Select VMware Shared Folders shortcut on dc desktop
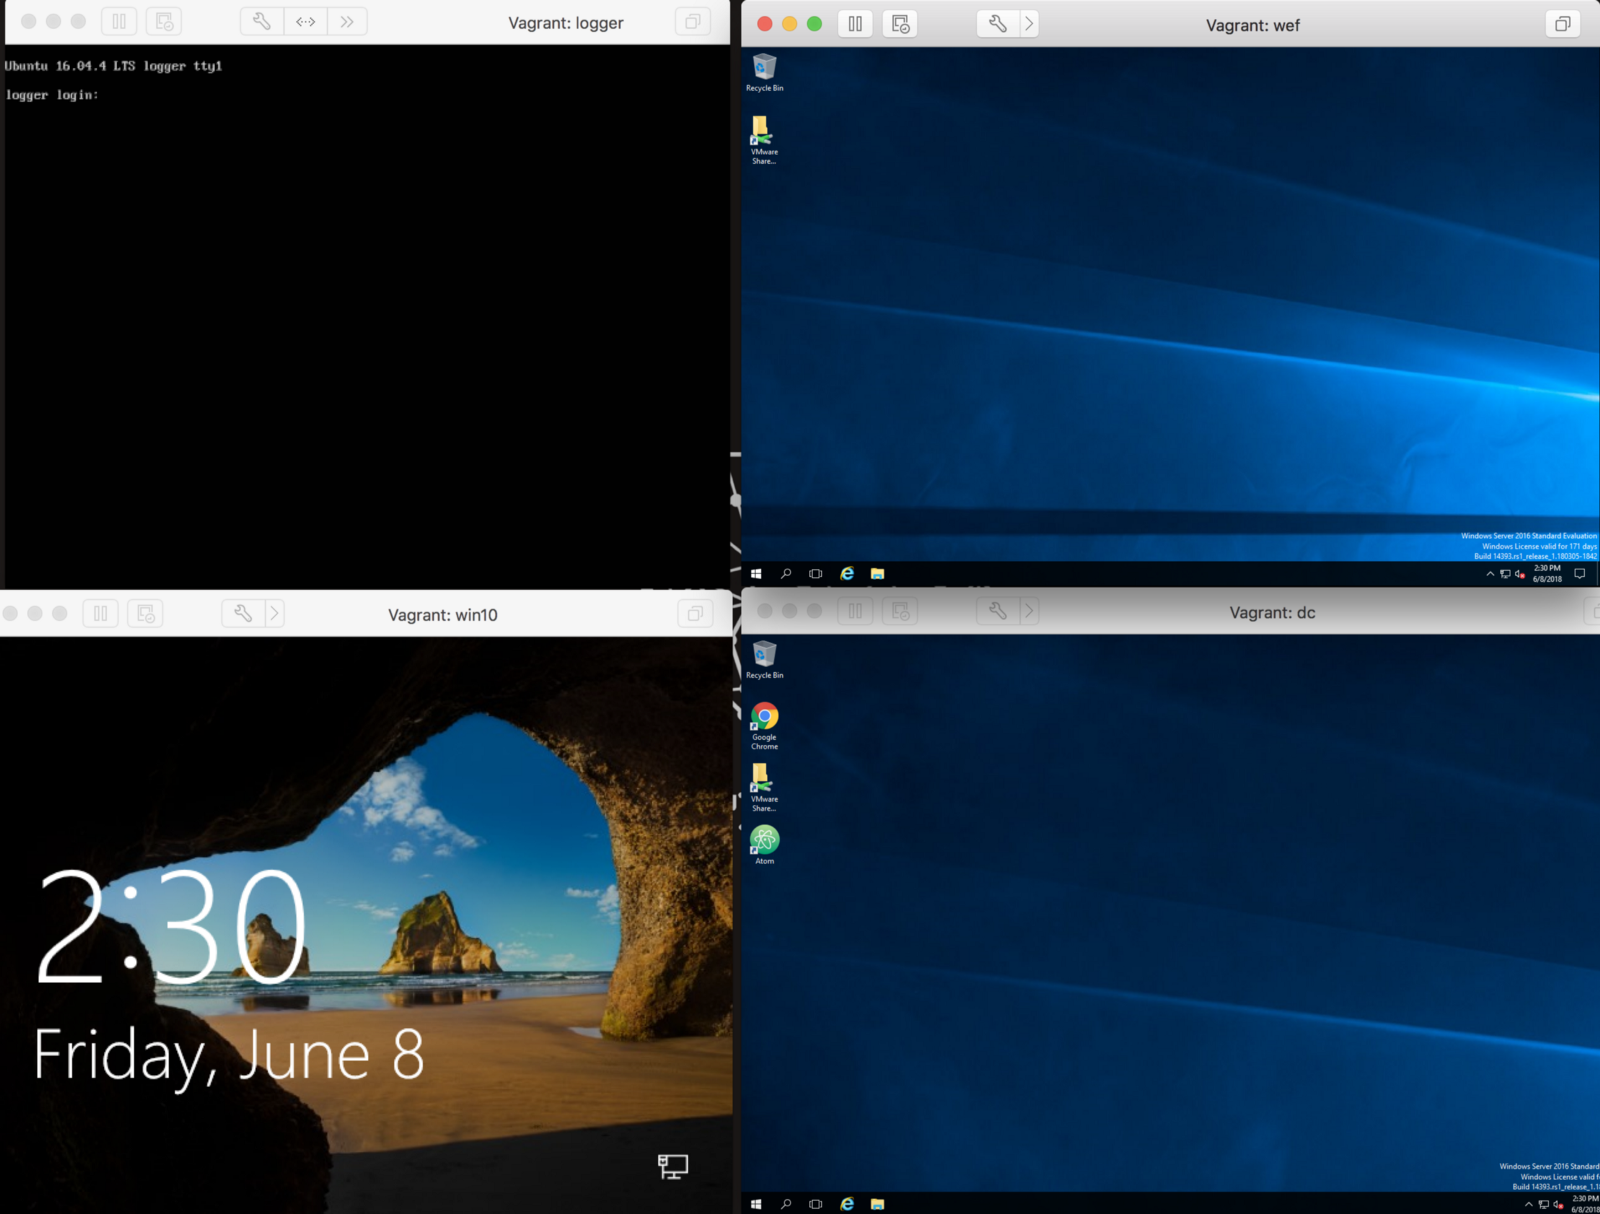This screenshot has height=1214, width=1600. [764, 788]
